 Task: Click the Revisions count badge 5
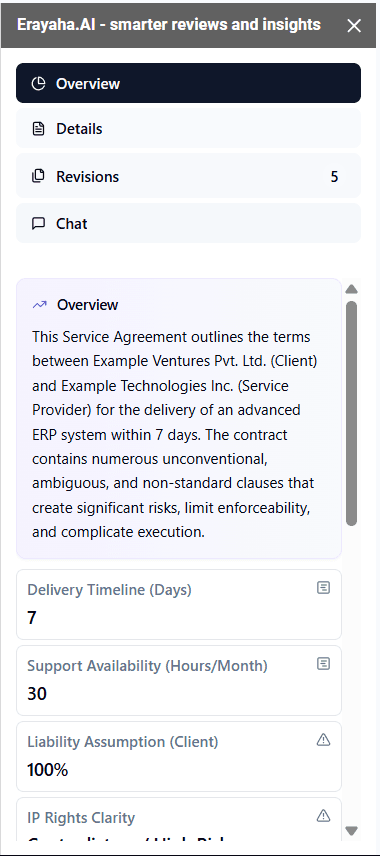point(335,177)
